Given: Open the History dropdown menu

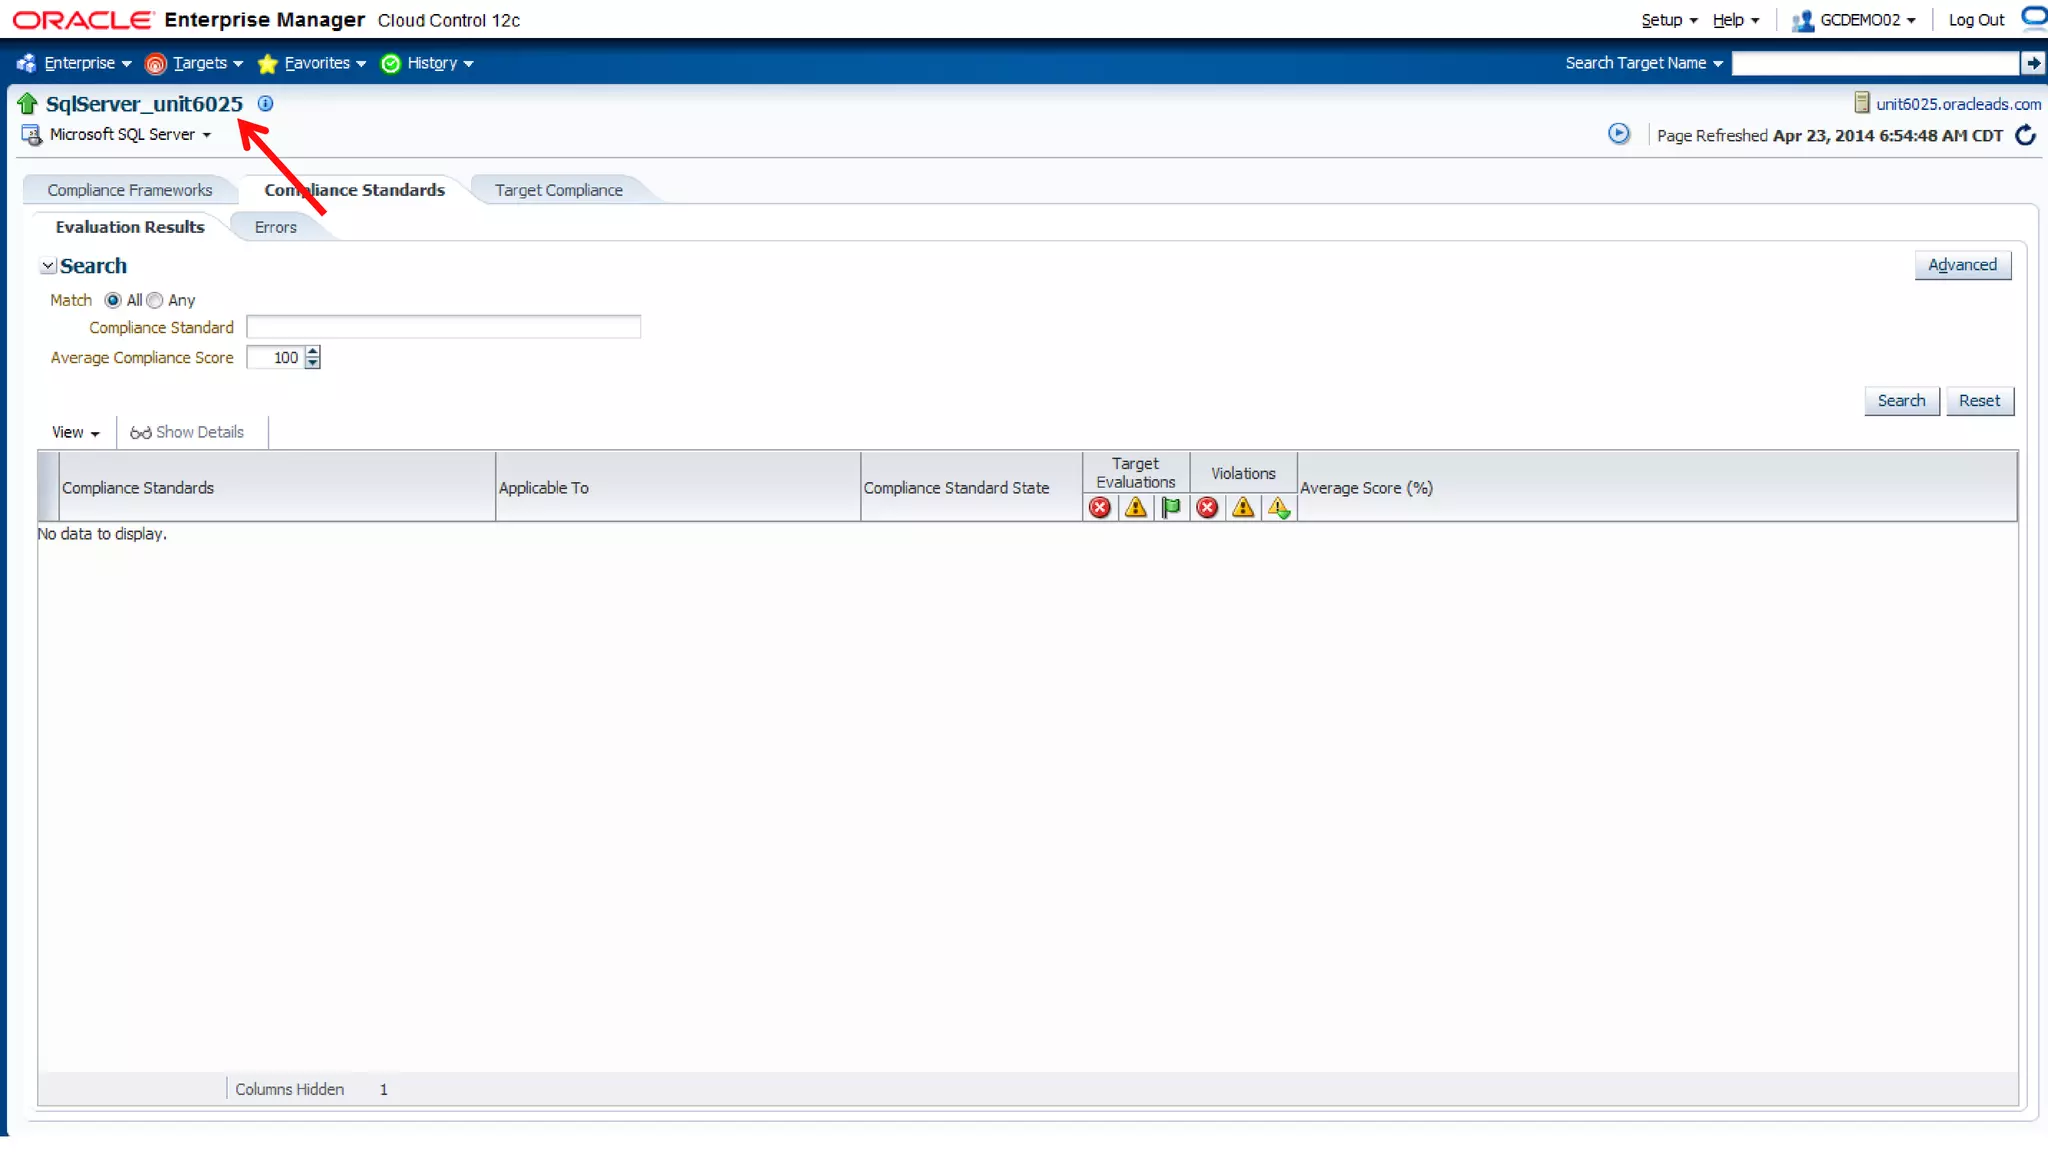Looking at the screenshot, I should pyautogui.click(x=440, y=63).
